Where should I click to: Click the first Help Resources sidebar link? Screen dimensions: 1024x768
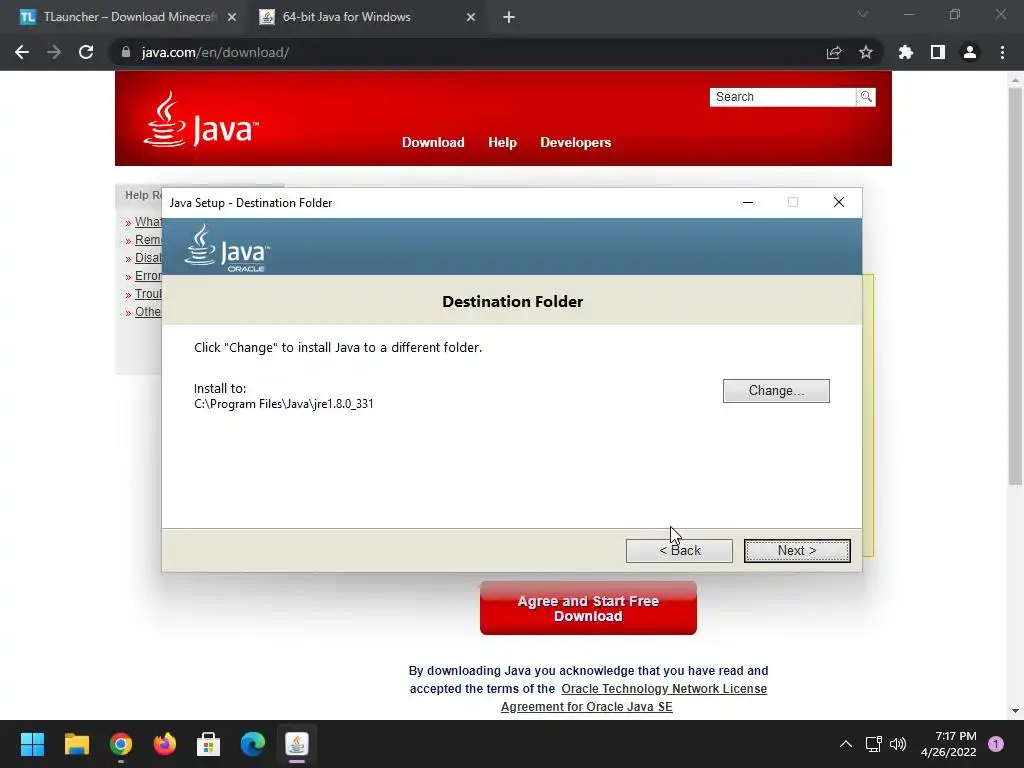(x=148, y=222)
